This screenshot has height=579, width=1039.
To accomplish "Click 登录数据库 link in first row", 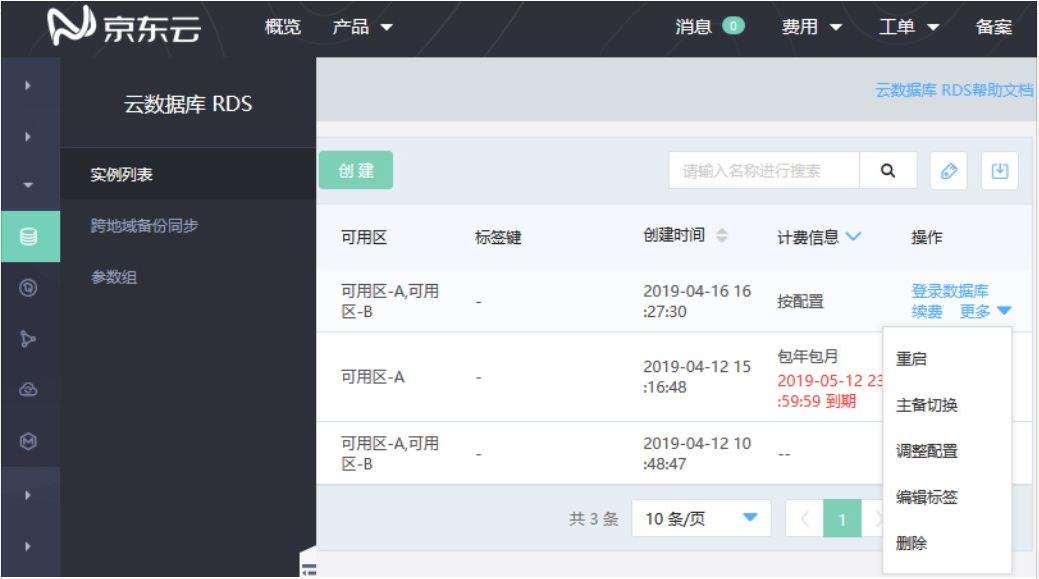I will click(x=950, y=290).
